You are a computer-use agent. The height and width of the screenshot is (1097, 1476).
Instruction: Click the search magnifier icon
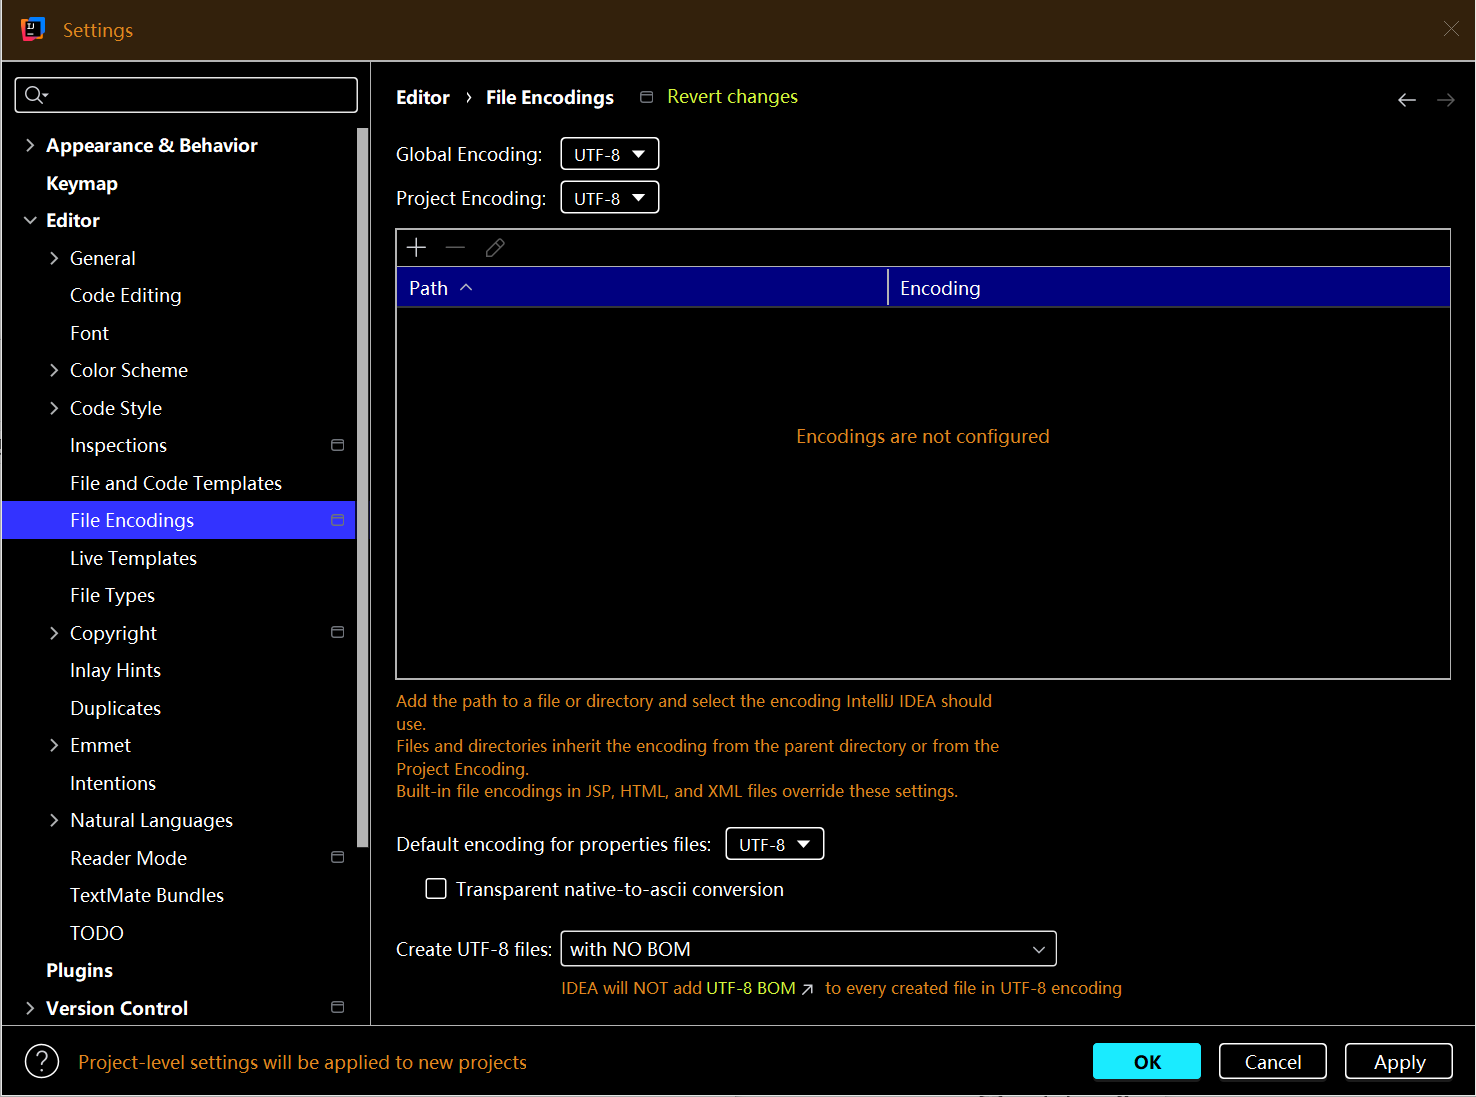[x=35, y=95]
